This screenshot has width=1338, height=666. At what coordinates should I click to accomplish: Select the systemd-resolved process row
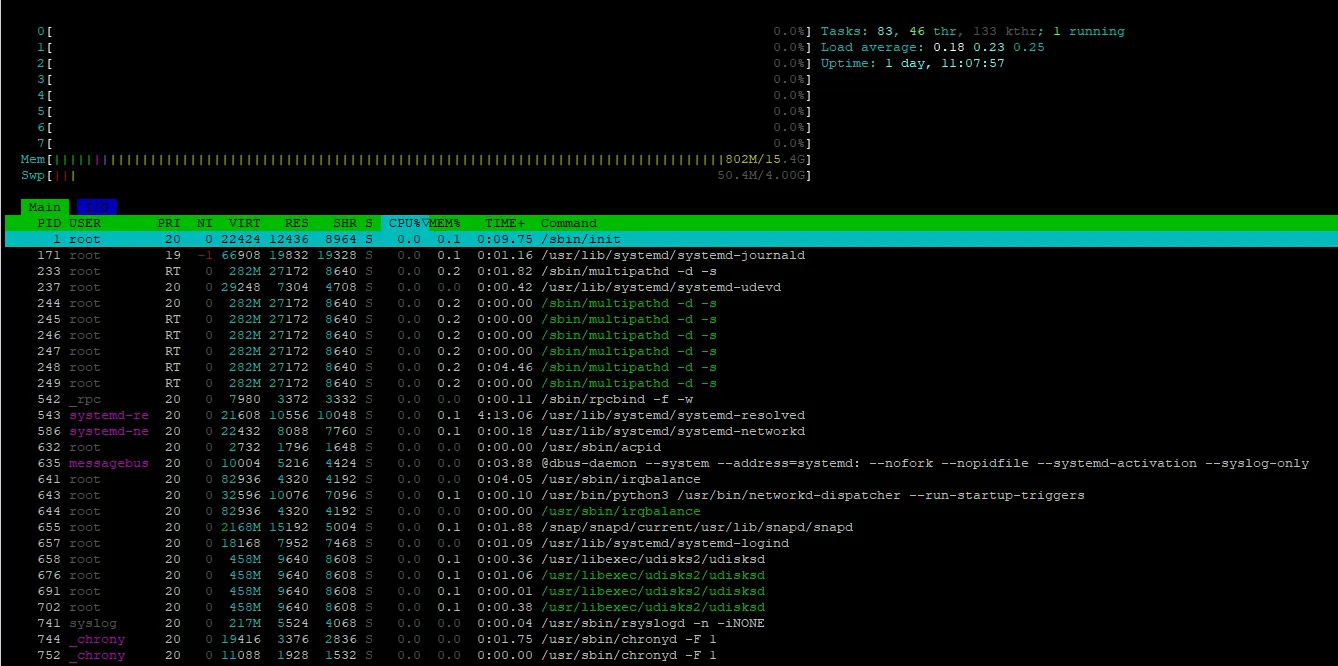pyautogui.click(x=669, y=415)
